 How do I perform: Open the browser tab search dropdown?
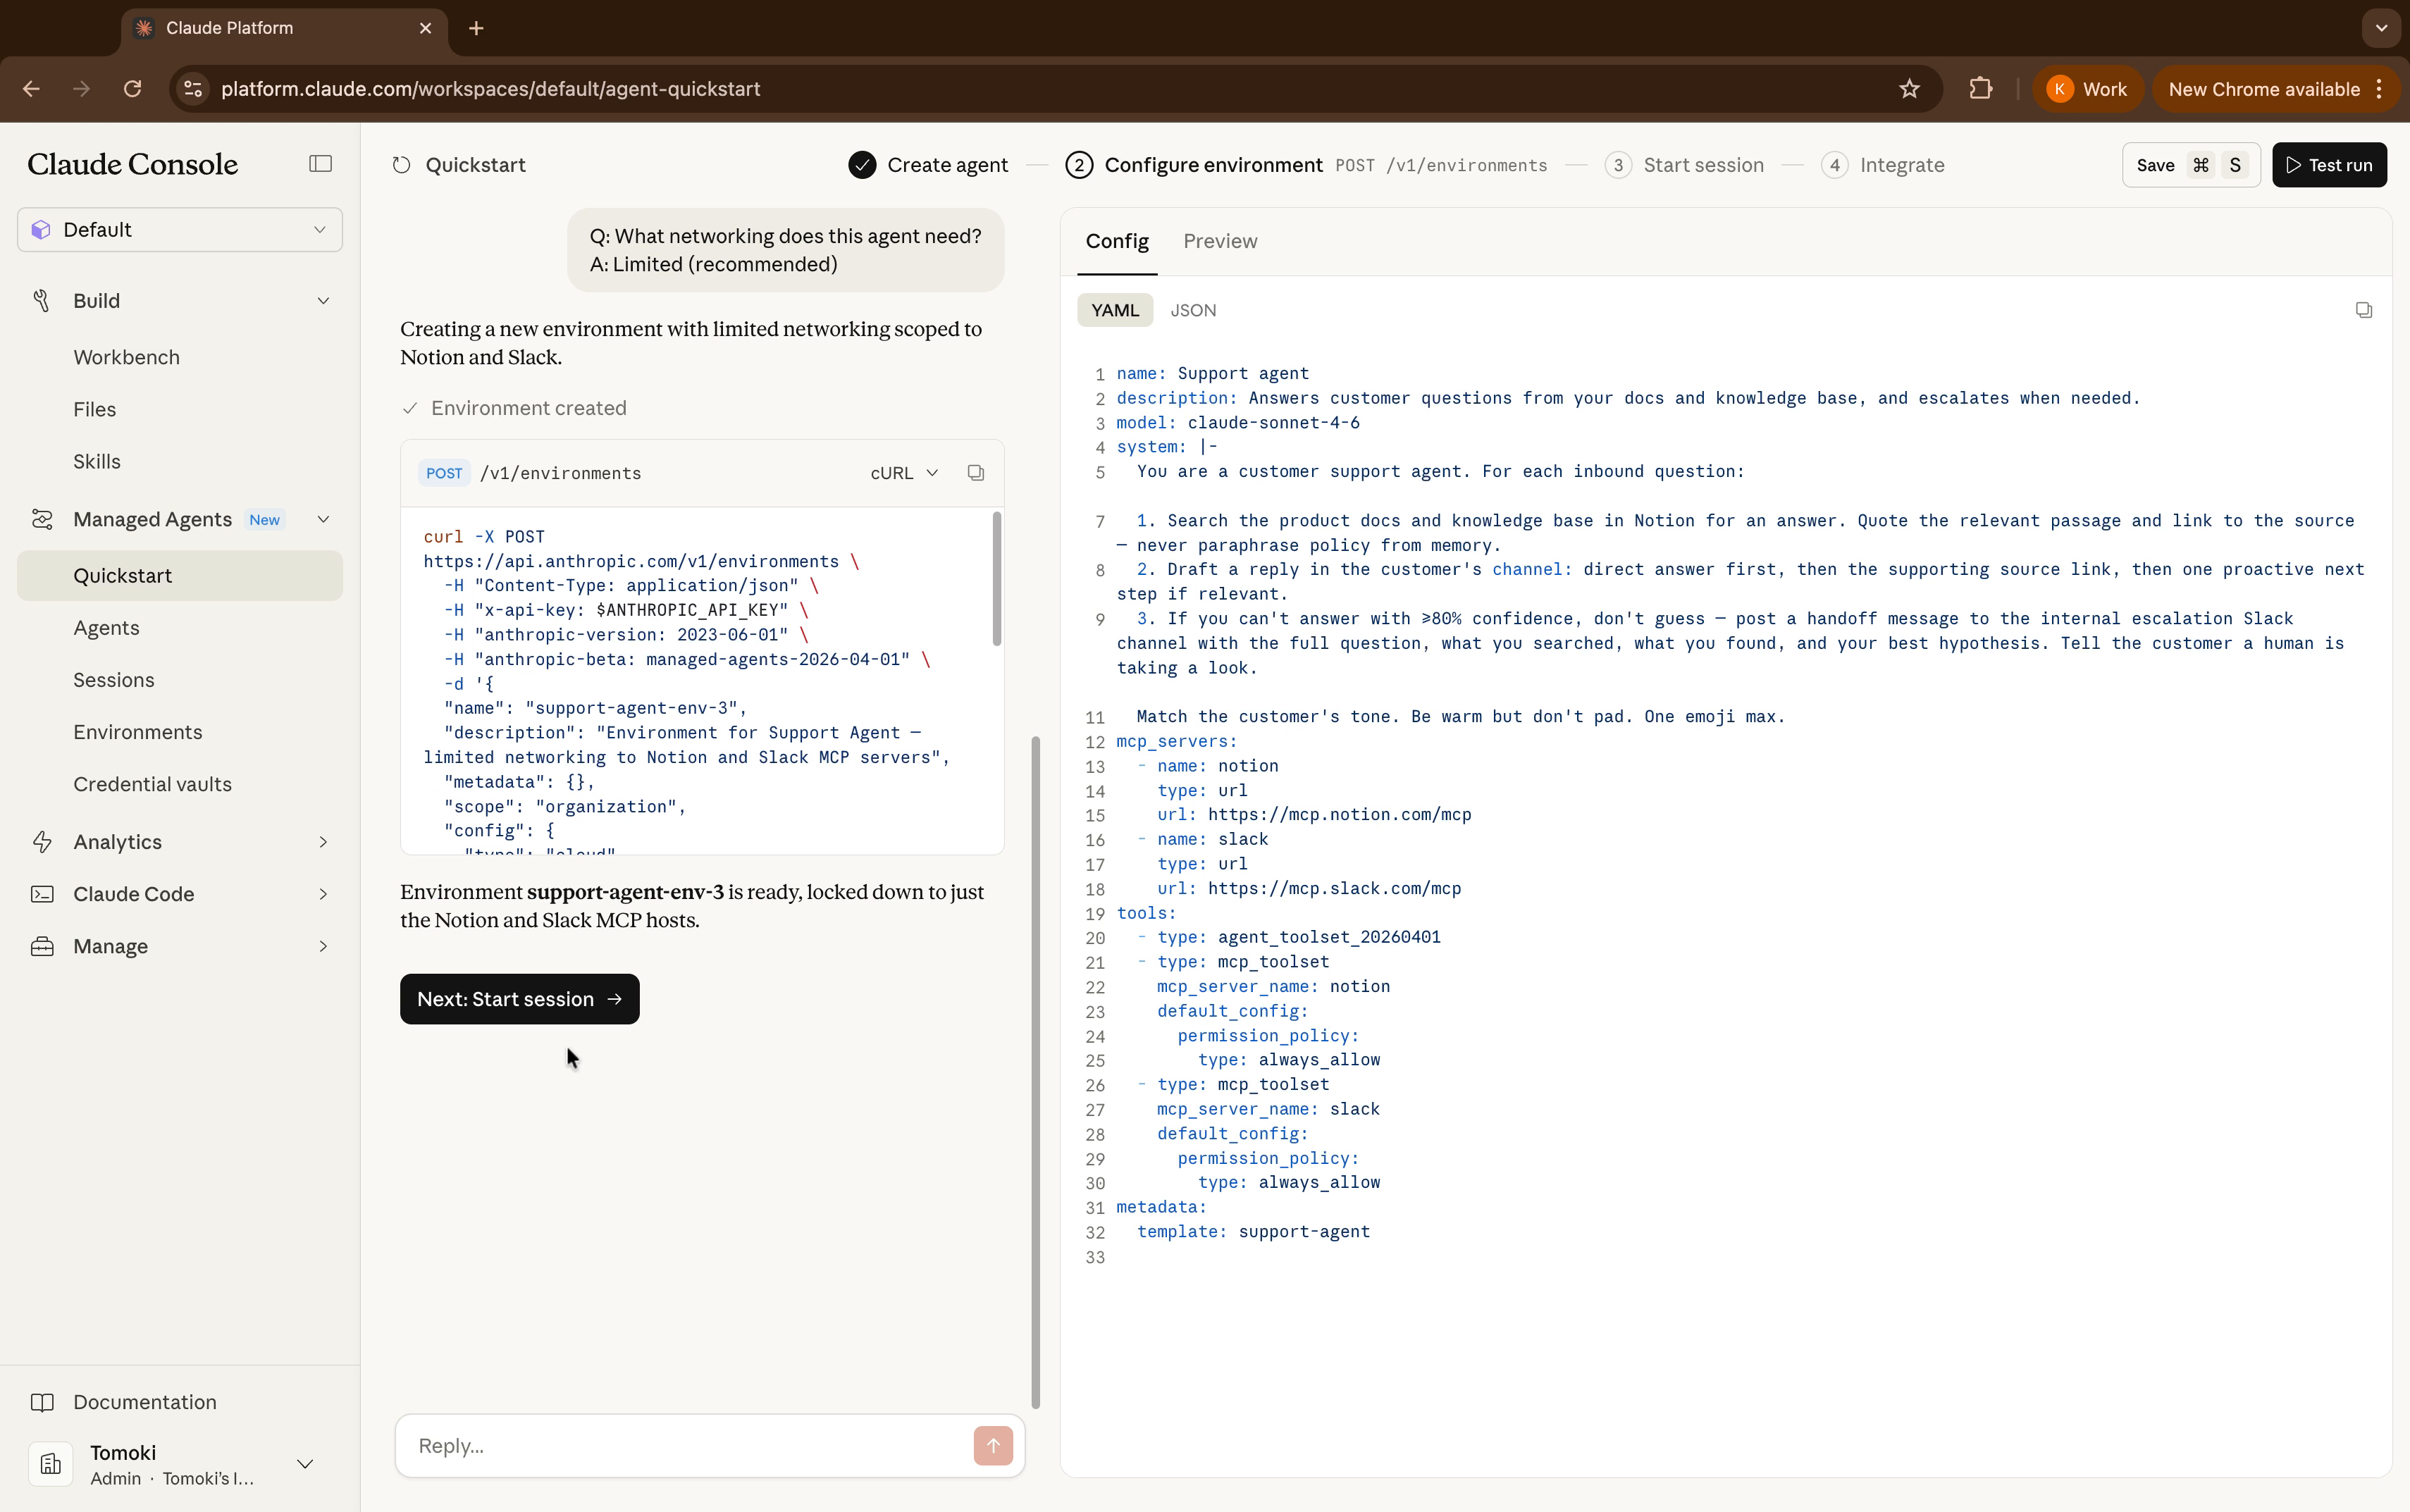click(2381, 28)
